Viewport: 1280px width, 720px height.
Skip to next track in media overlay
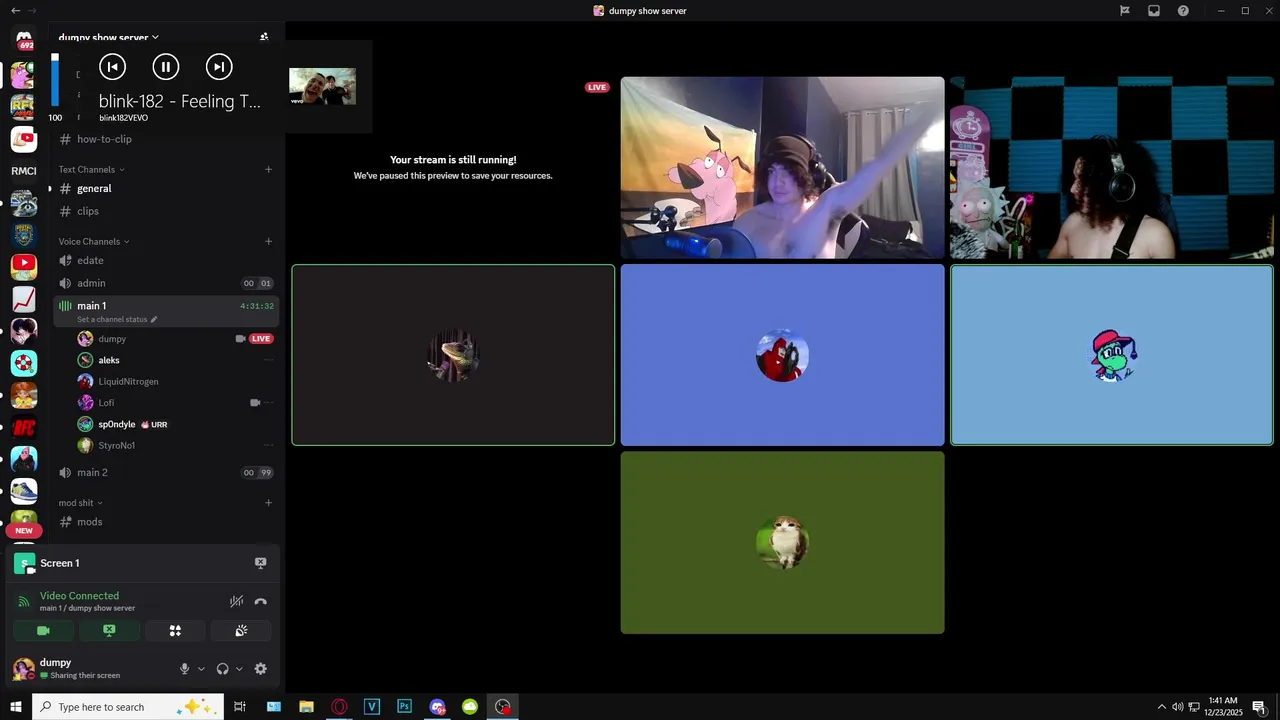(x=219, y=67)
